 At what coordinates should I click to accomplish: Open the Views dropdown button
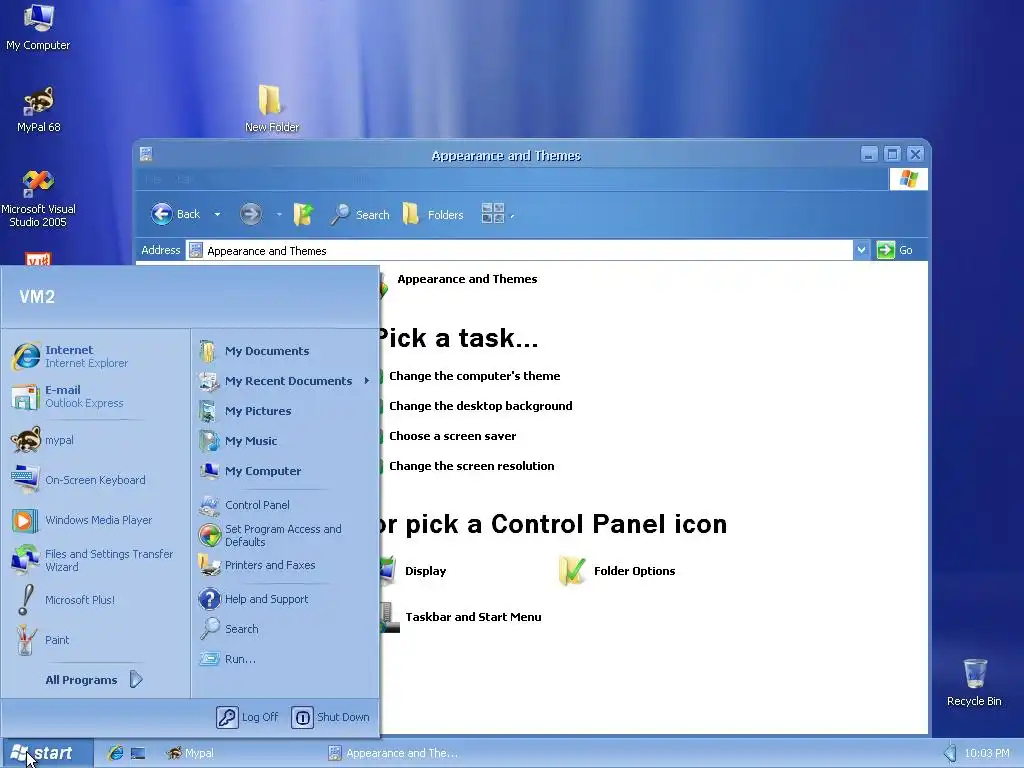[x=498, y=214]
